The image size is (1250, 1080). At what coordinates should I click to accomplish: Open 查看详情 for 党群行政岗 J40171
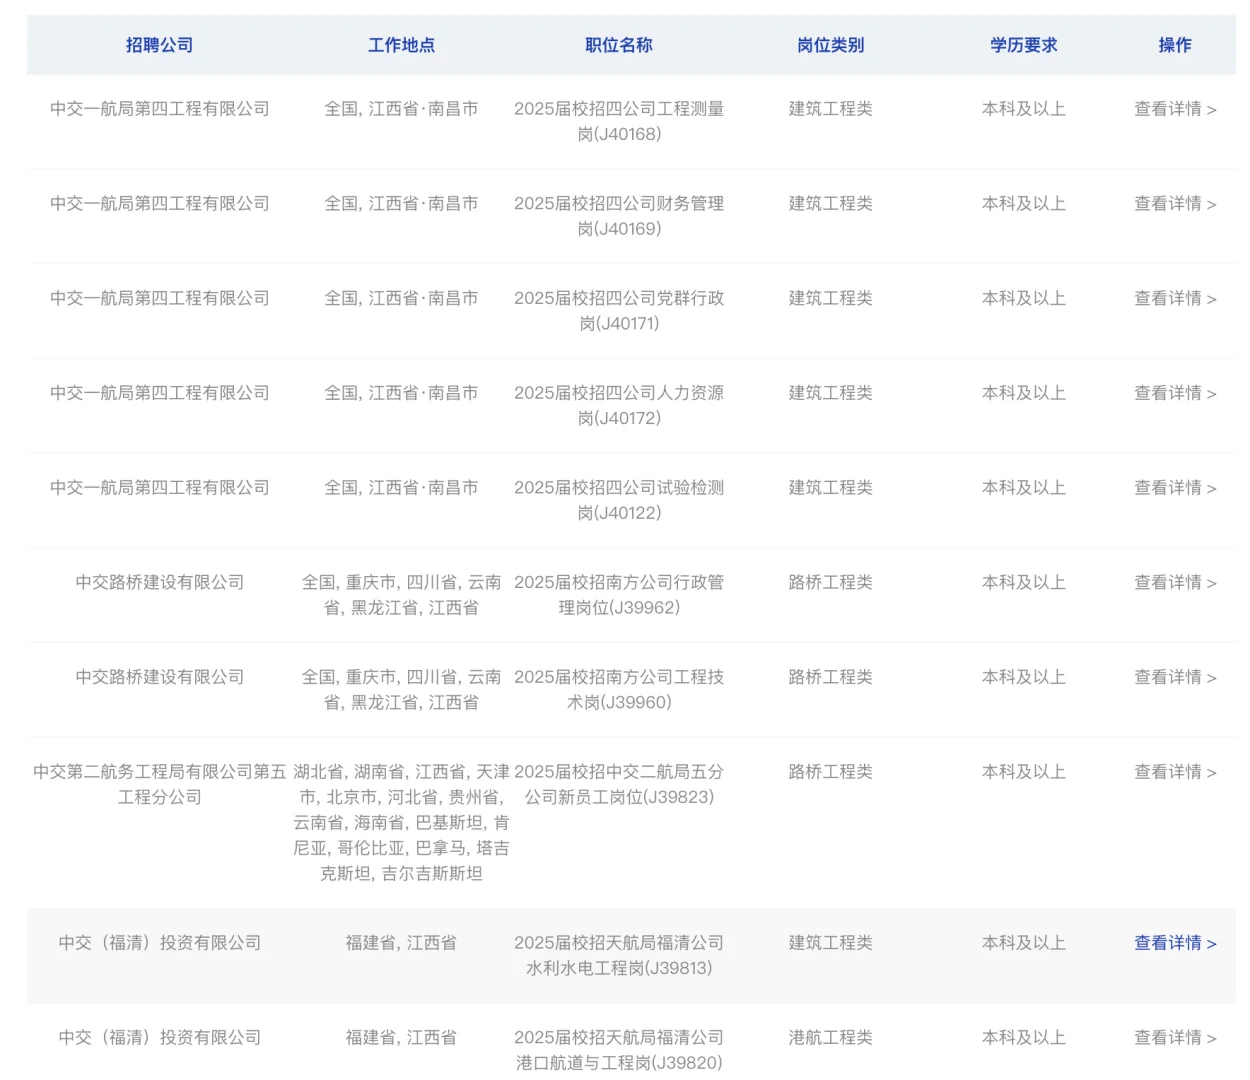[x=1175, y=299]
